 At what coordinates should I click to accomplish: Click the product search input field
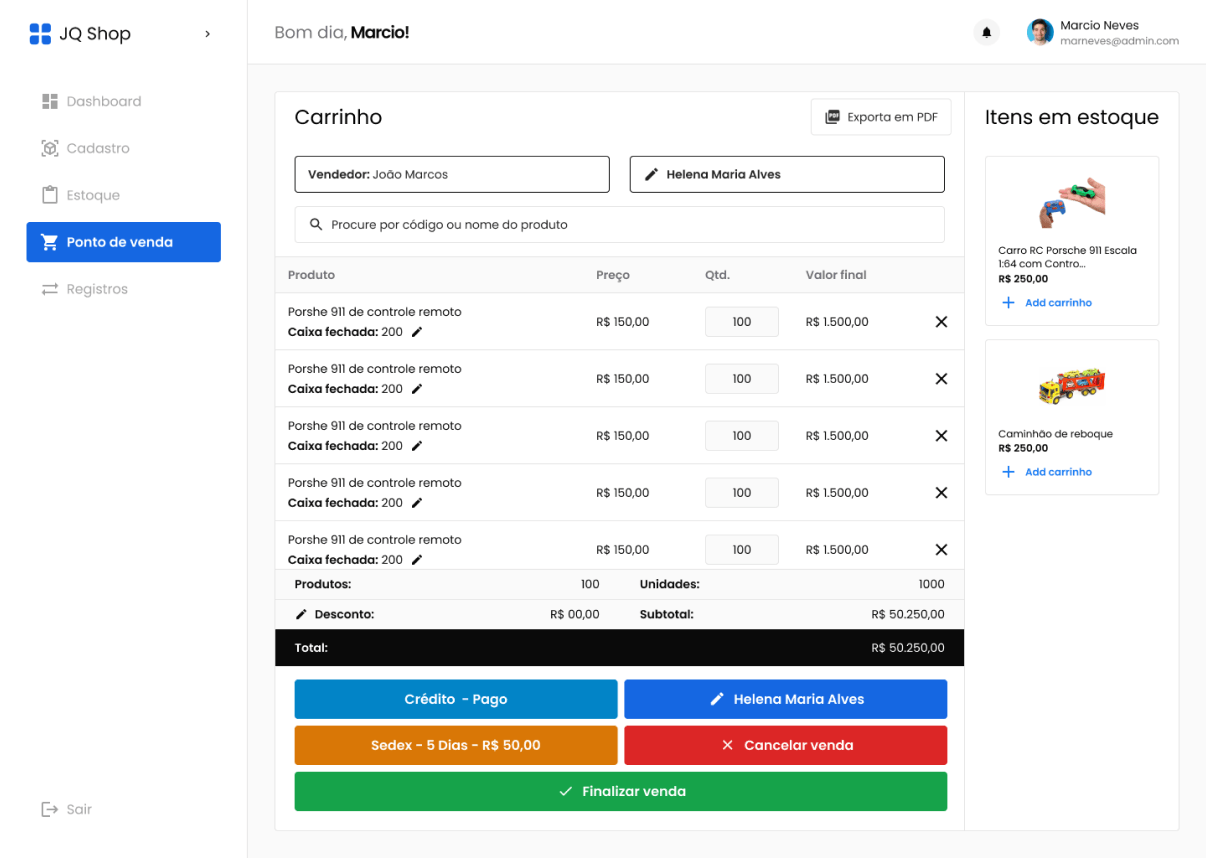[x=619, y=225]
